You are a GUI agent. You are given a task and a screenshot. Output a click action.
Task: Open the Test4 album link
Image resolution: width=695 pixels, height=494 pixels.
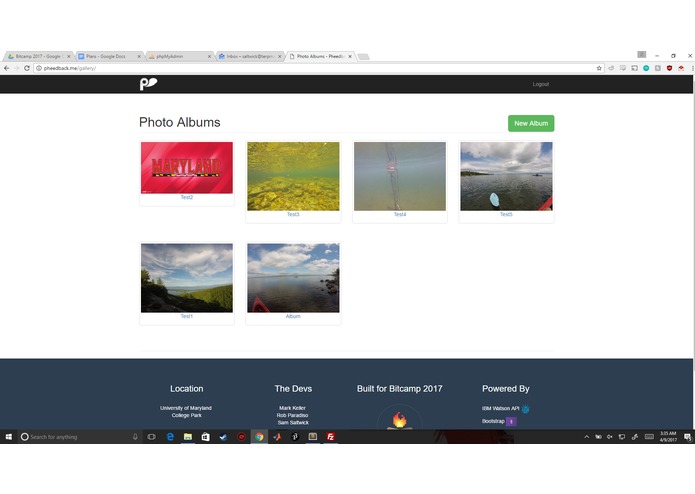tap(400, 214)
